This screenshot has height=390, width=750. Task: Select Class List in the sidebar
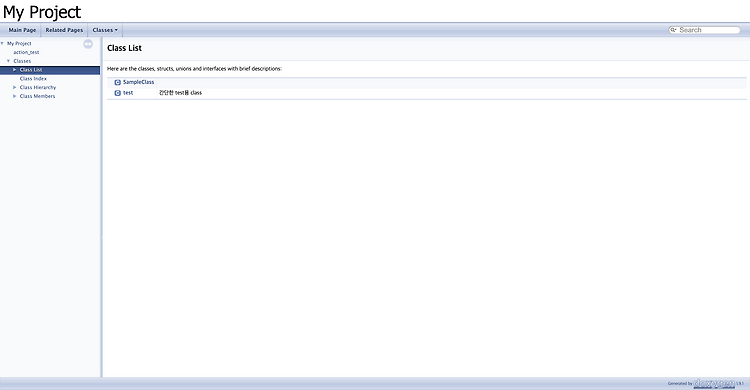point(31,70)
